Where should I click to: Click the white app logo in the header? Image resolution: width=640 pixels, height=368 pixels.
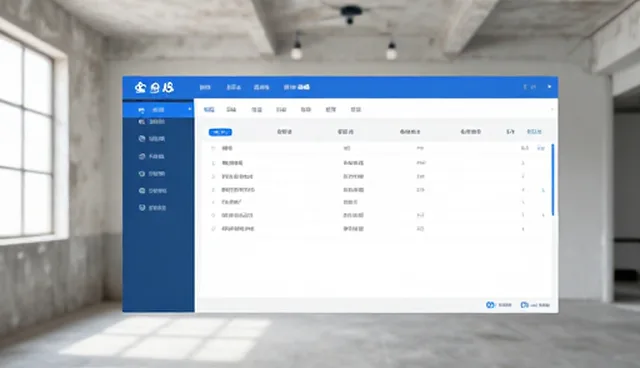pyautogui.click(x=154, y=87)
